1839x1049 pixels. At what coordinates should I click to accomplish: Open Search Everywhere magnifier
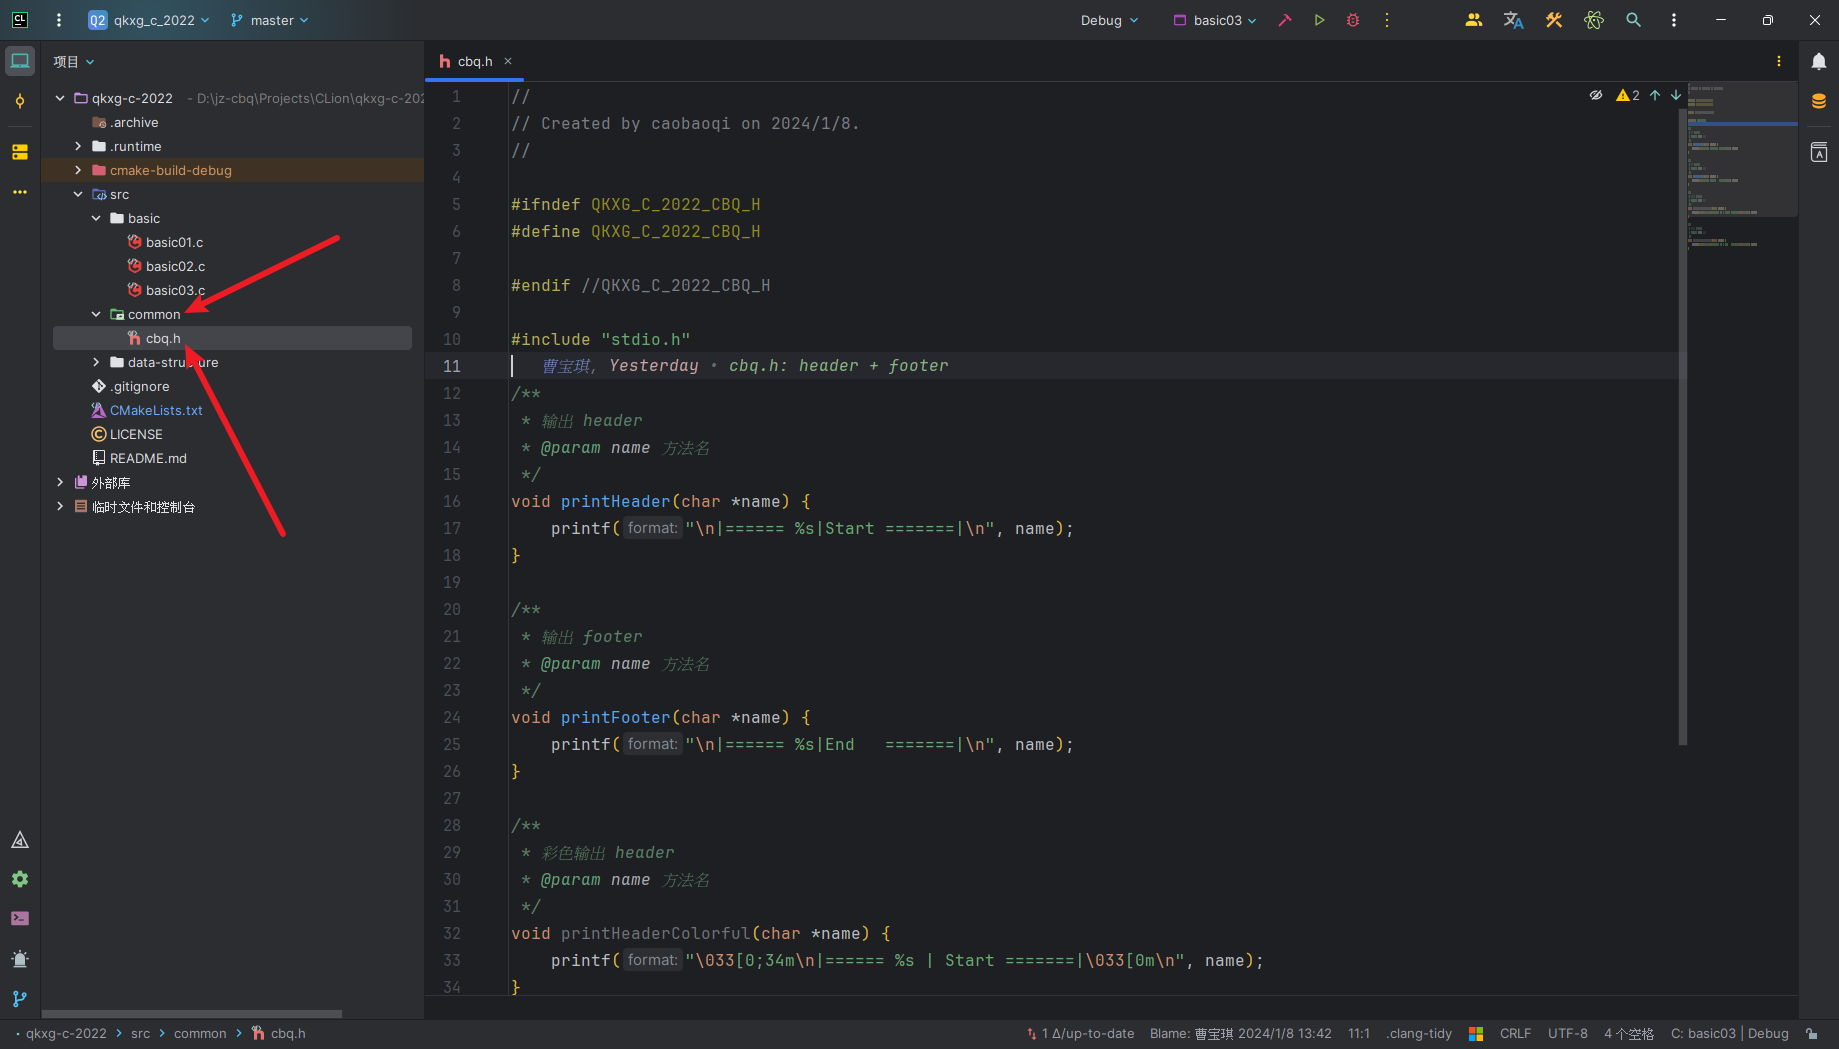pos(1634,20)
